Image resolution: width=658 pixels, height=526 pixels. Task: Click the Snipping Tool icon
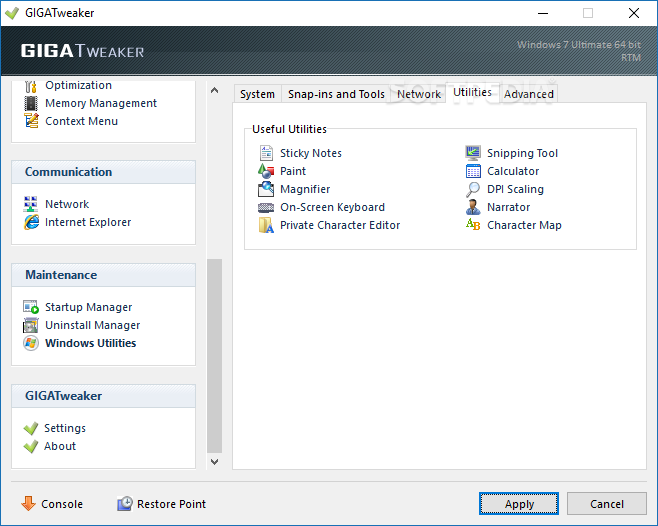473,153
